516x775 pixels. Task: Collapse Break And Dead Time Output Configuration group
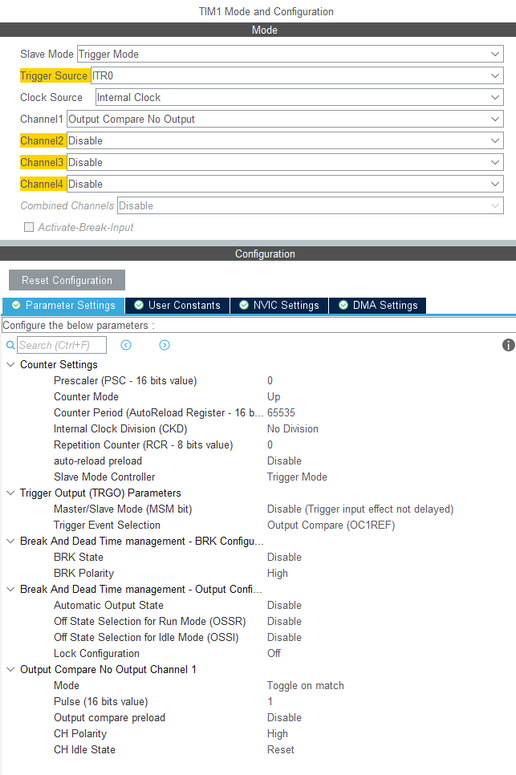pyautogui.click(x=10, y=589)
